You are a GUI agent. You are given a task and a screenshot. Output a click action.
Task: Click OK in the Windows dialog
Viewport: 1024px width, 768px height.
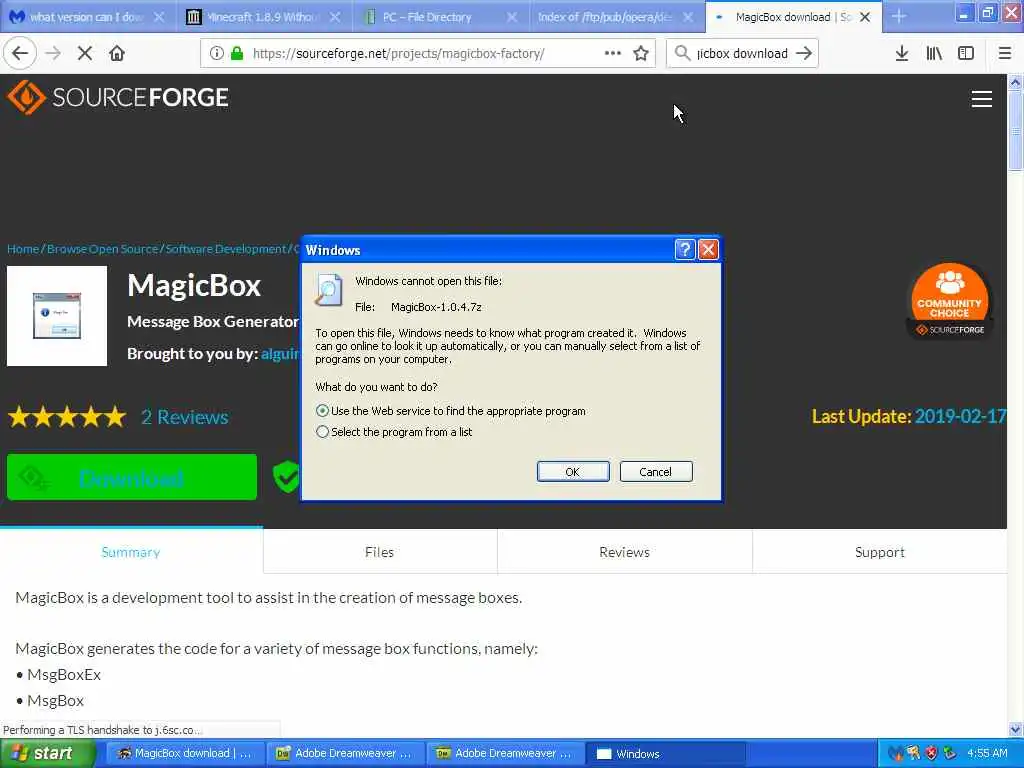coord(573,472)
